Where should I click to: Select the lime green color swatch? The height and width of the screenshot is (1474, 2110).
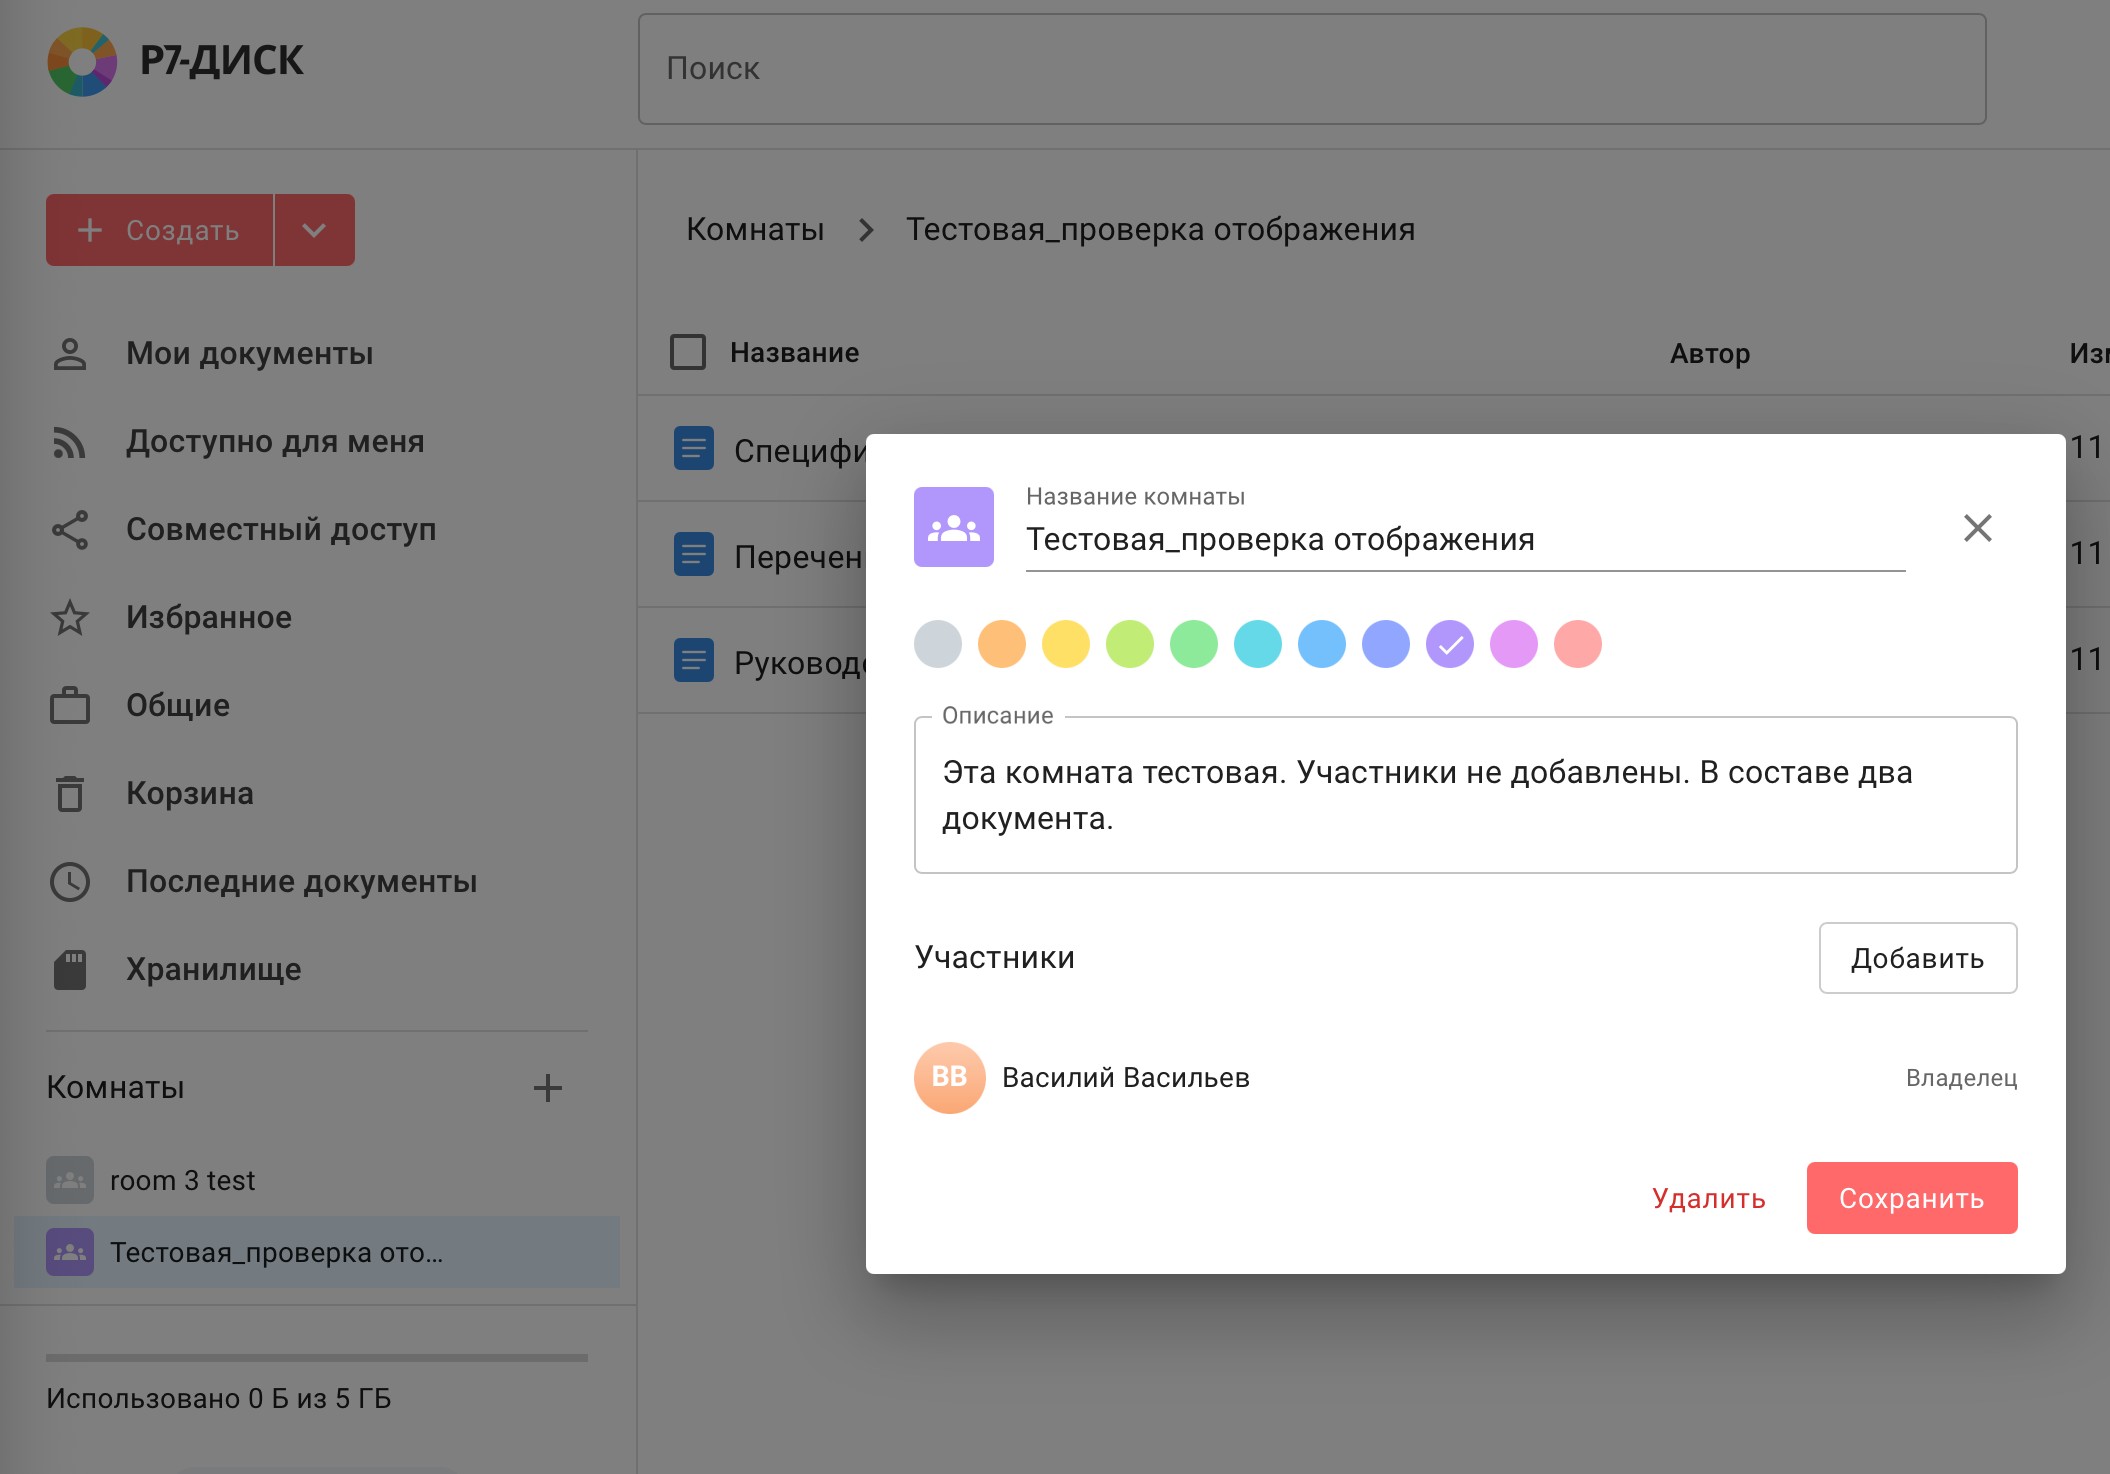pyautogui.click(x=1130, y=644)
